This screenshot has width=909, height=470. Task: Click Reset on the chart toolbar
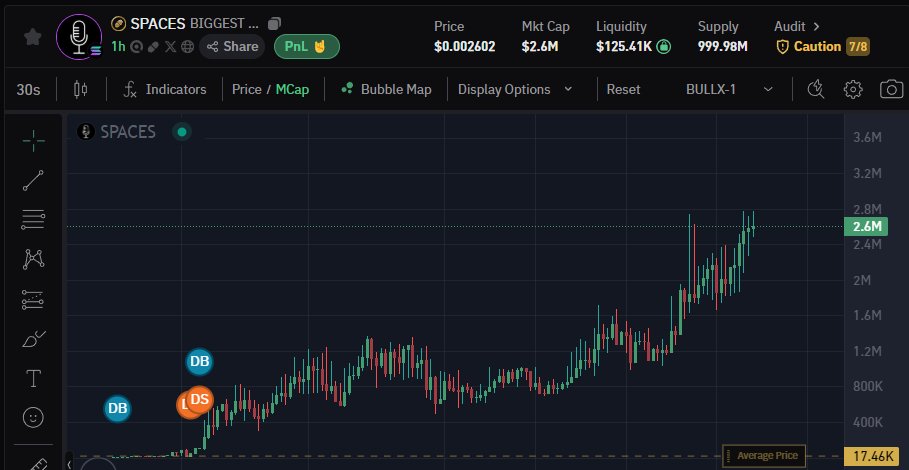(x=623, y=89)
